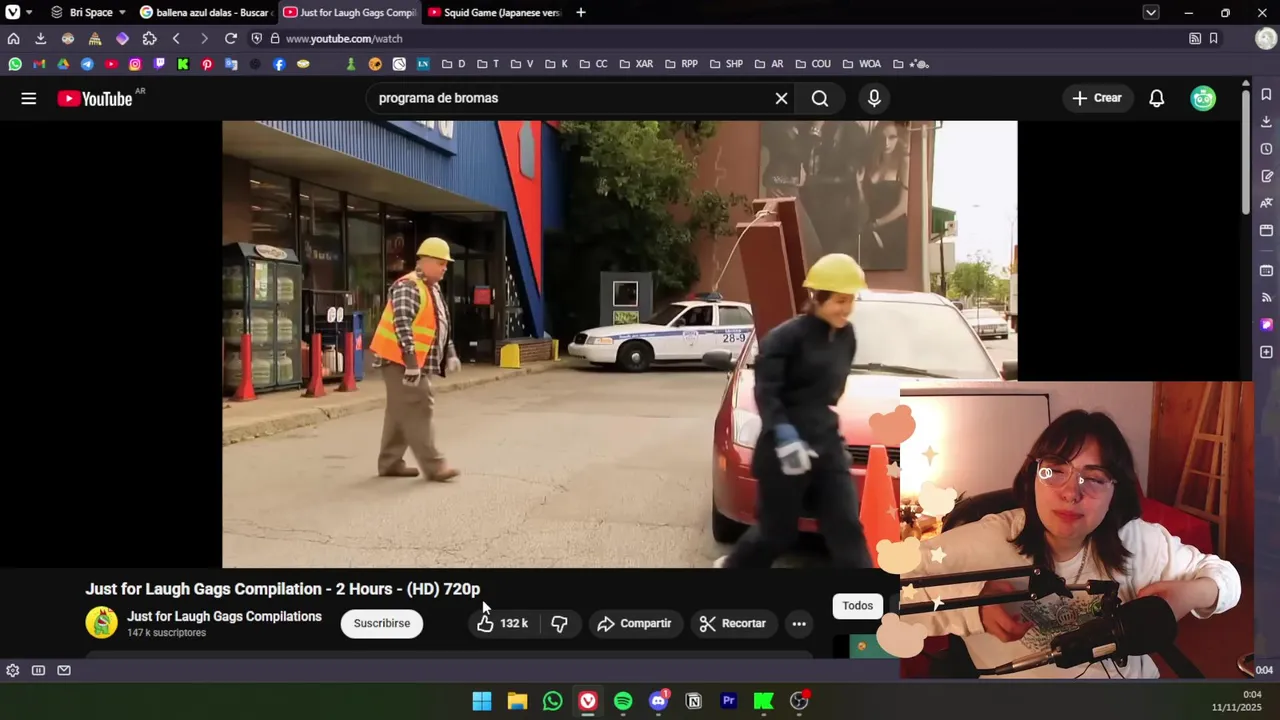Image resolution: width=1280 pixels, height=720 pixels.
Task: Open the Gmail bookmark
Action: pos(39,64)
